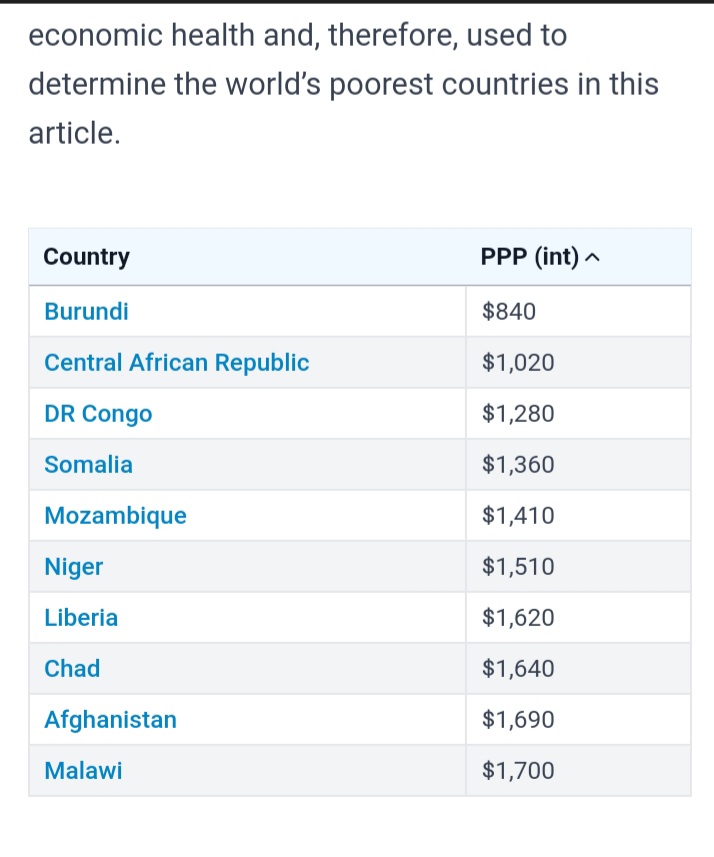The image size is (714, 857).
Task: Open the DR Congo link
Action: tap(98, 414)
